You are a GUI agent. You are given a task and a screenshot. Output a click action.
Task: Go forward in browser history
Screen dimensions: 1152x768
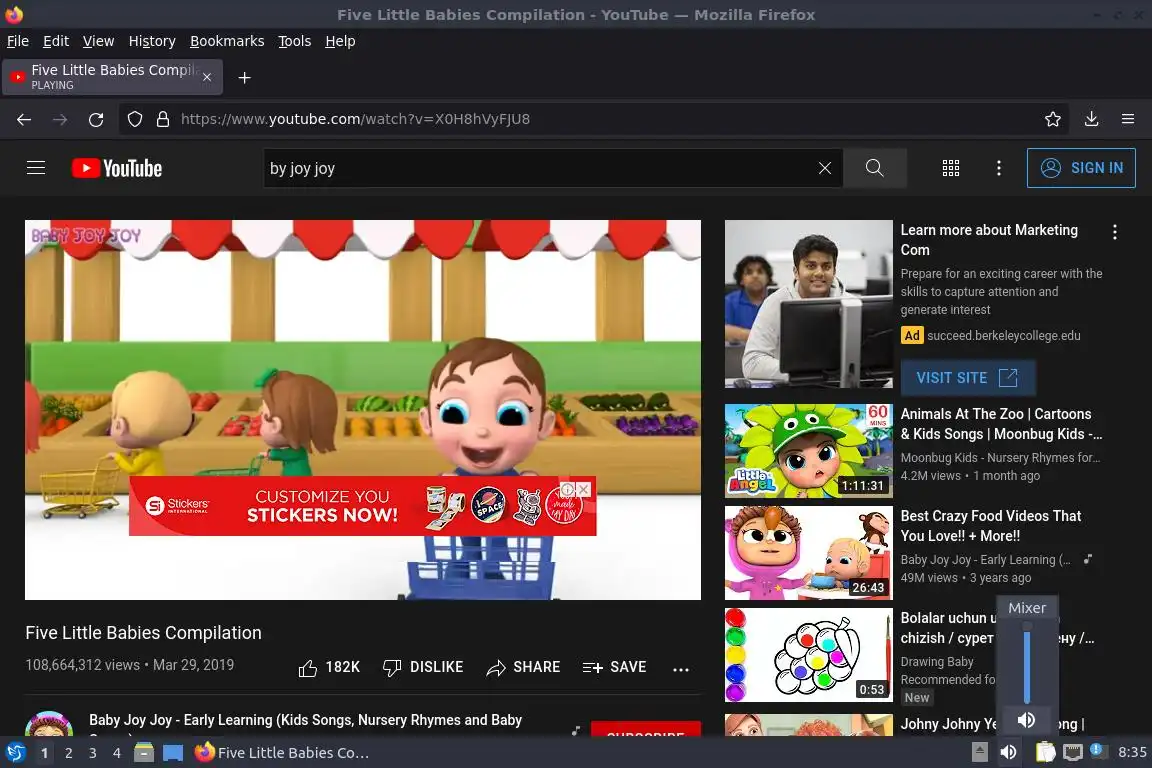[60, 119]
